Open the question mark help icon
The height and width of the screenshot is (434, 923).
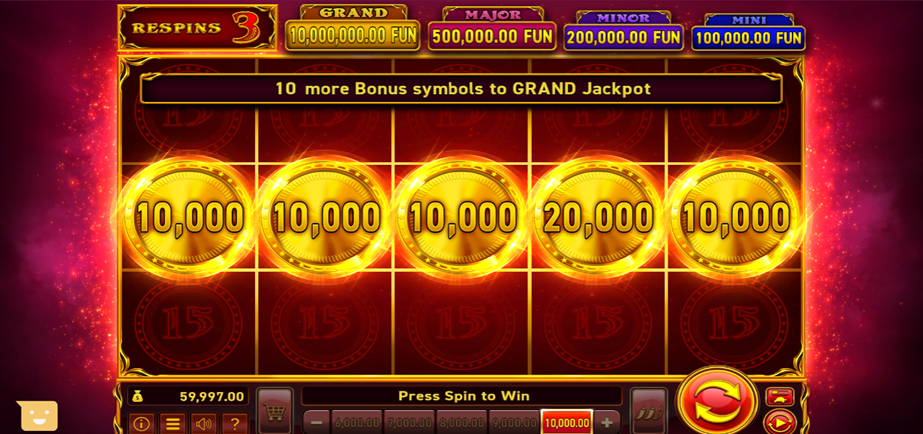coord(235,423)
